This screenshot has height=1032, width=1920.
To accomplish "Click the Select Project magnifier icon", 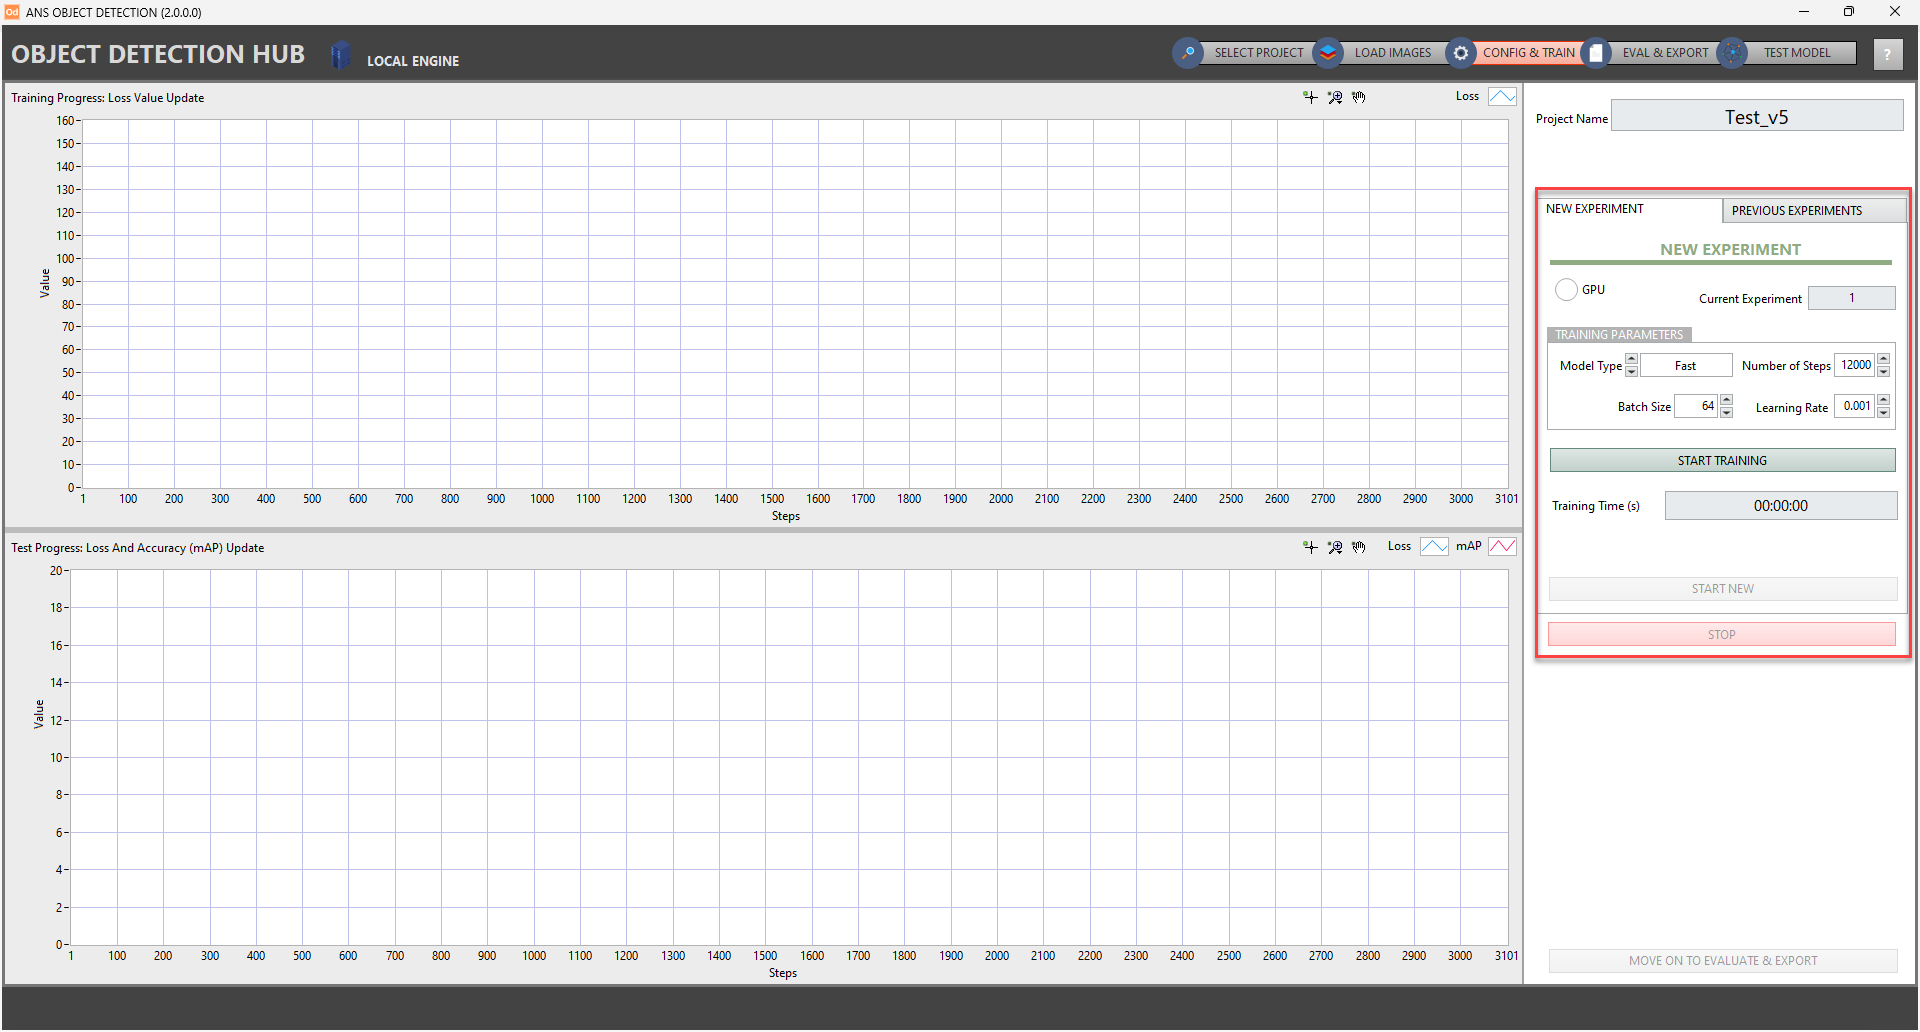I will tap(1188, 53).
